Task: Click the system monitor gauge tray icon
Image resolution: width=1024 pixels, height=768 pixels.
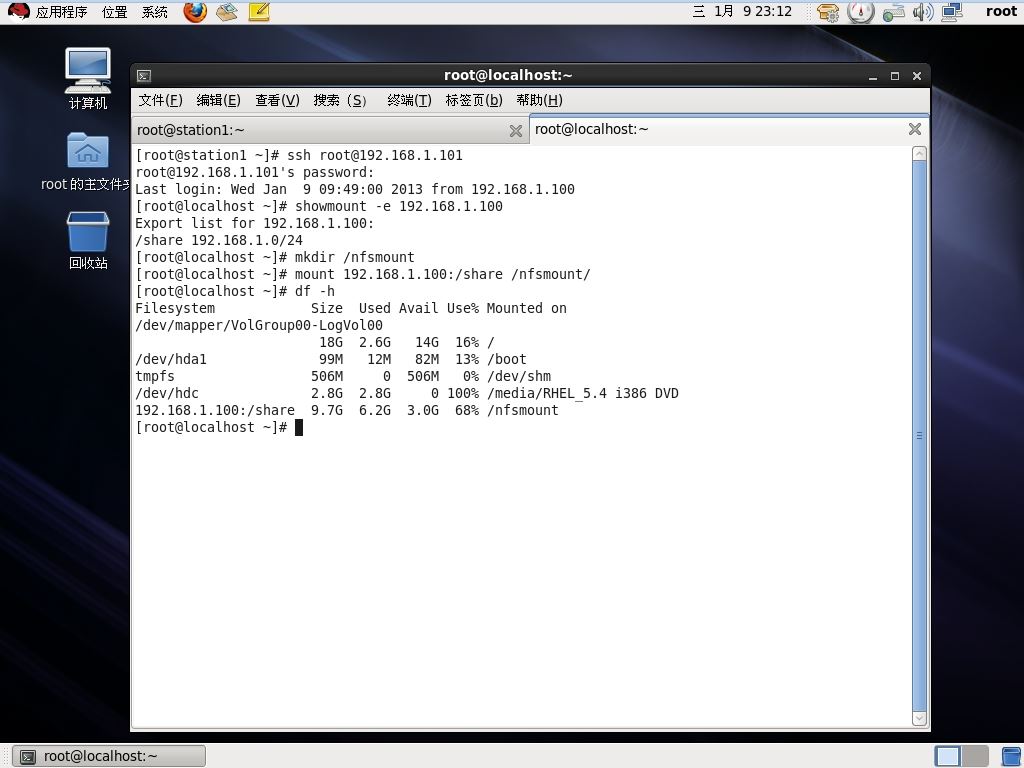Action: (860, 12)
